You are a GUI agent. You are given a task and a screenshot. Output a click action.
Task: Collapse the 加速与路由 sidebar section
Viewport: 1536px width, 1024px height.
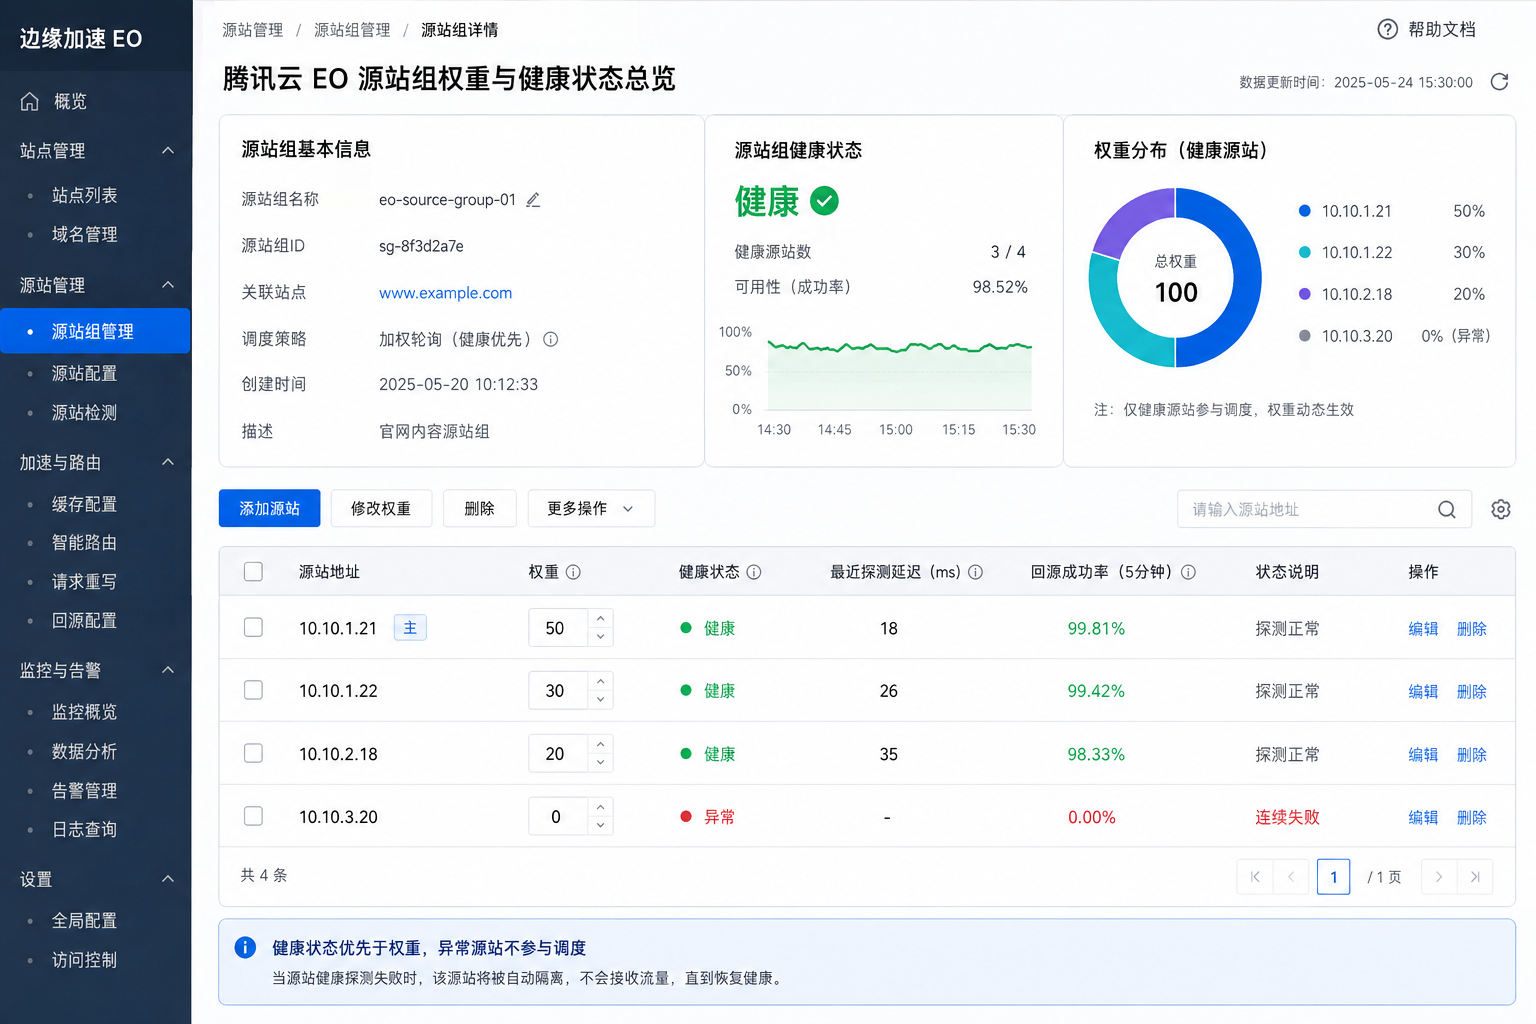point(168,462)
